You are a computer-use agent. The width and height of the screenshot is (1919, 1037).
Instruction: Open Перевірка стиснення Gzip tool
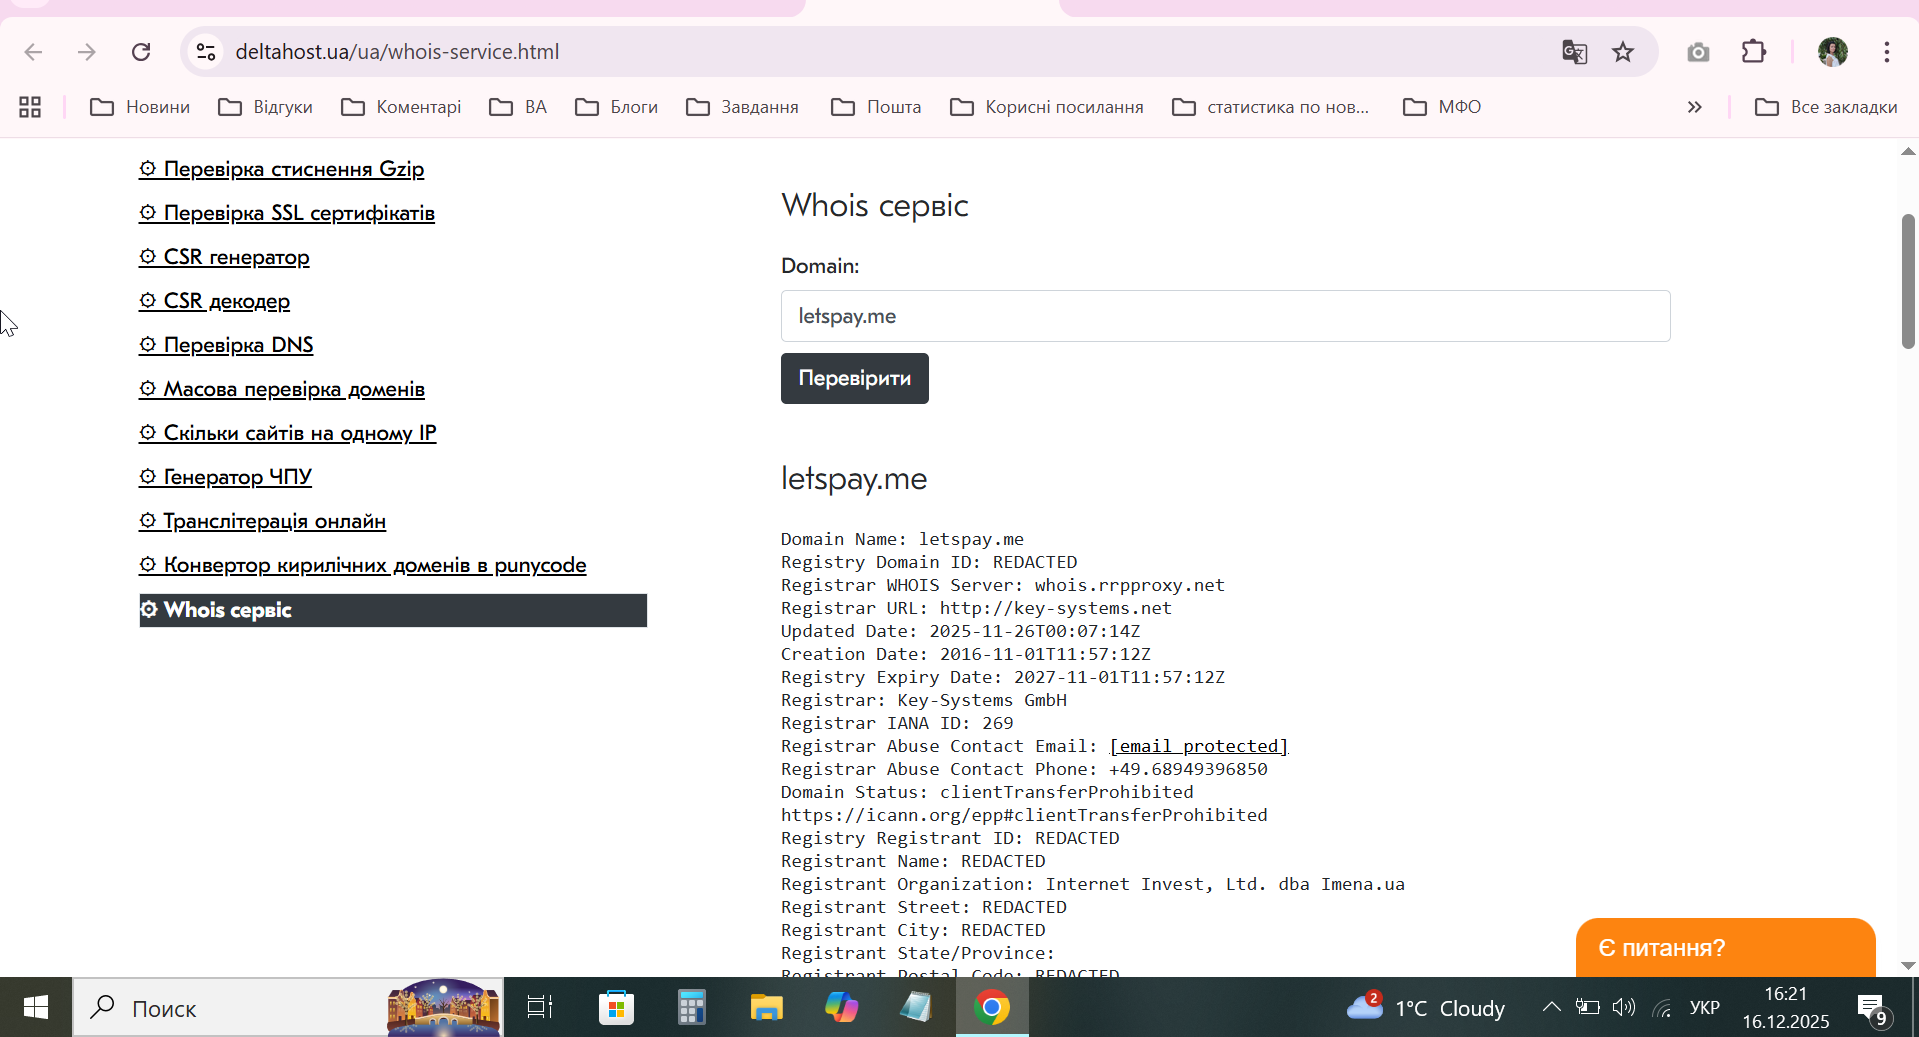click(282, 169)
